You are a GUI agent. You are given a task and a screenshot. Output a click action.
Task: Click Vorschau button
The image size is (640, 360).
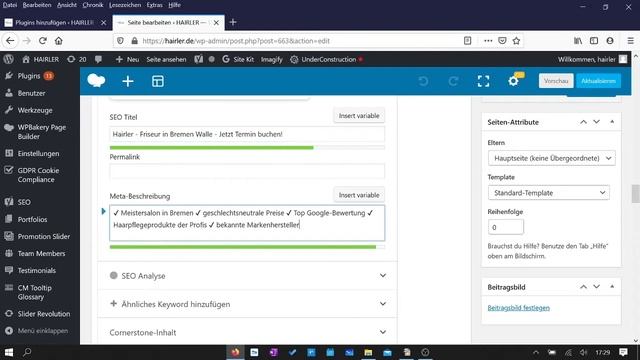[x=556, y=81]
